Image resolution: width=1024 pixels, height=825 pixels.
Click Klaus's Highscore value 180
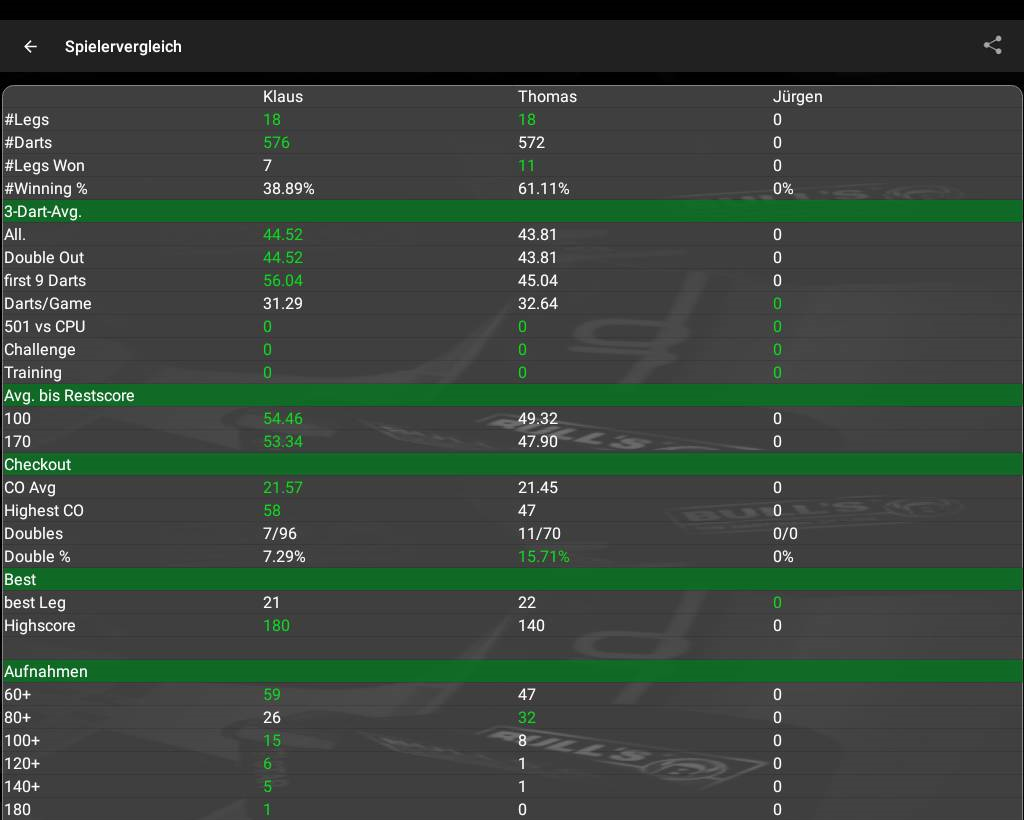276,626
